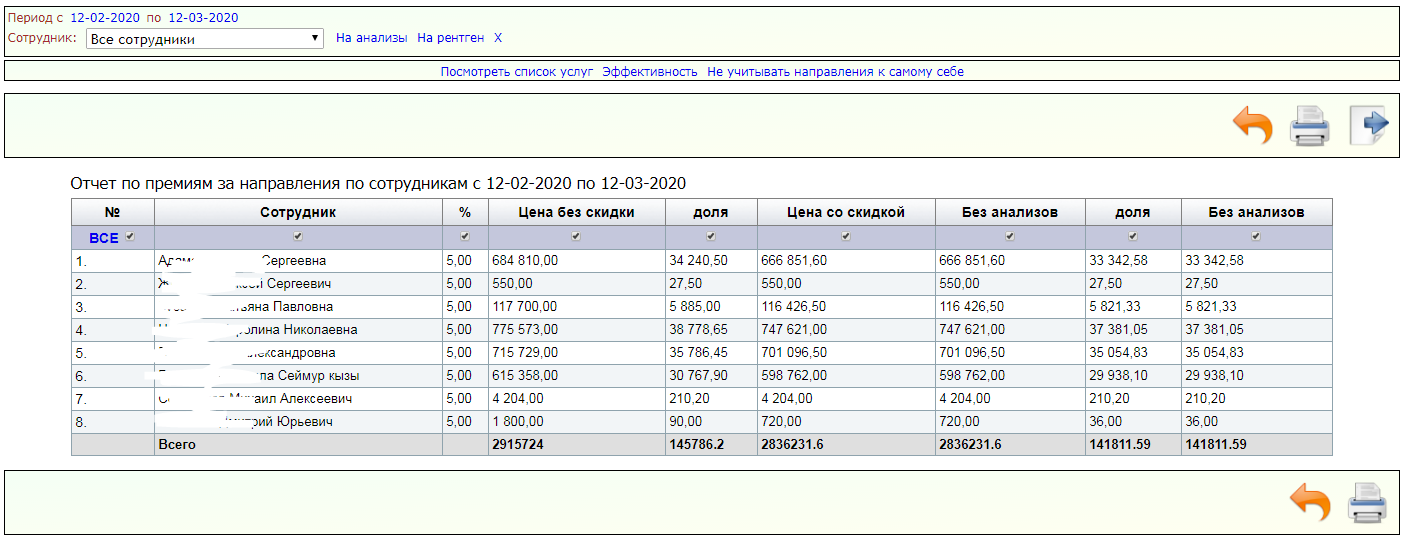Open the На рентген link
1409x540 pixels.
point(450,38)
